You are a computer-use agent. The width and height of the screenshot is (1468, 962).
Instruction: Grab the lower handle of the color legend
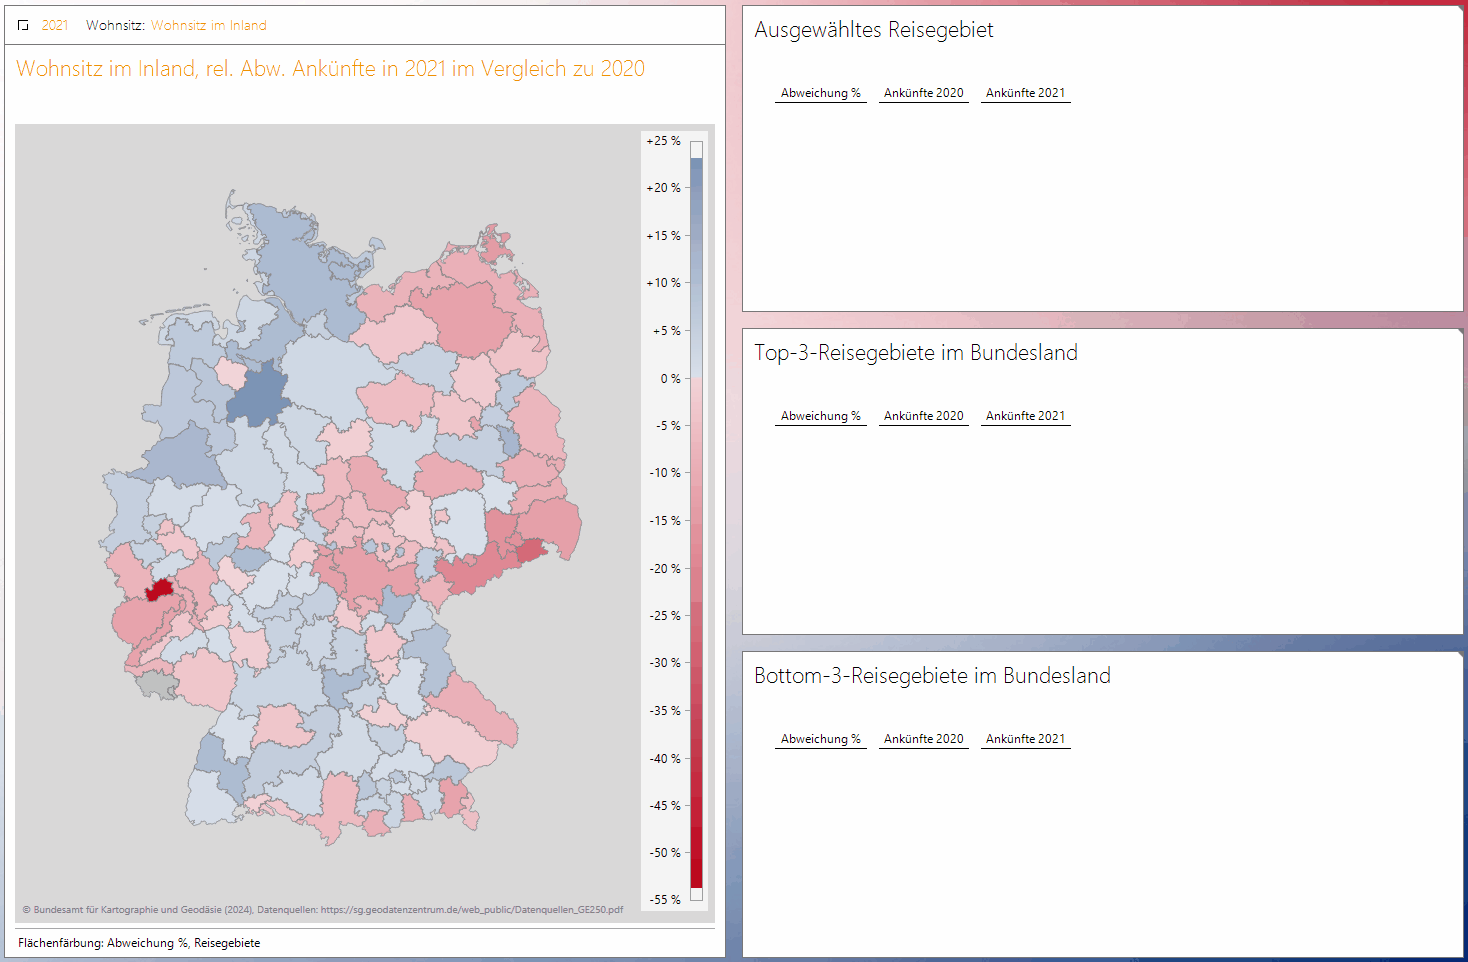(x=696, y=893)
